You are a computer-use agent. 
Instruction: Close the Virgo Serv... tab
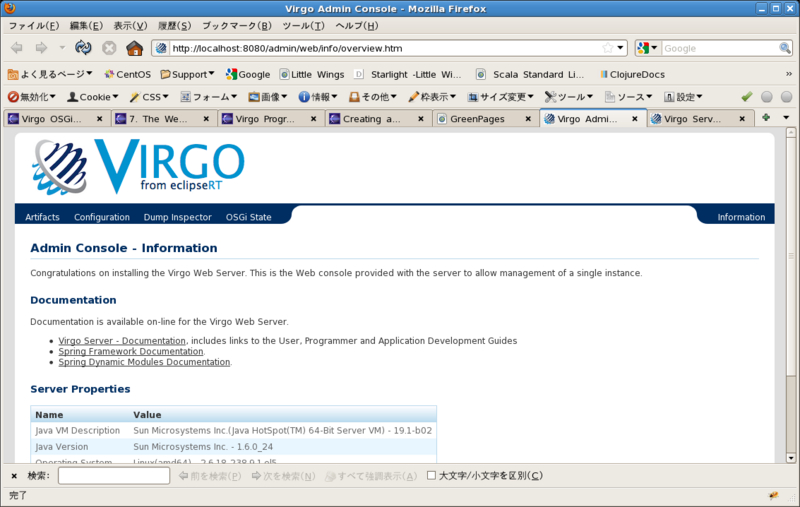[x=742, y=119]
